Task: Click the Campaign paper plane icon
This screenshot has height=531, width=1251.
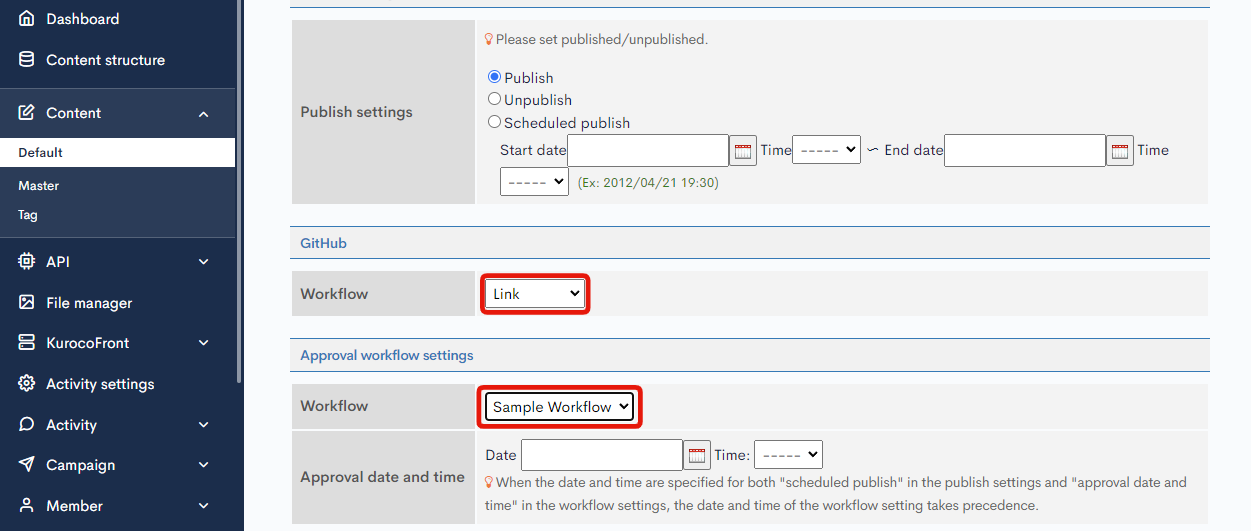Action: pyautogui.click(x=27, y=465)
